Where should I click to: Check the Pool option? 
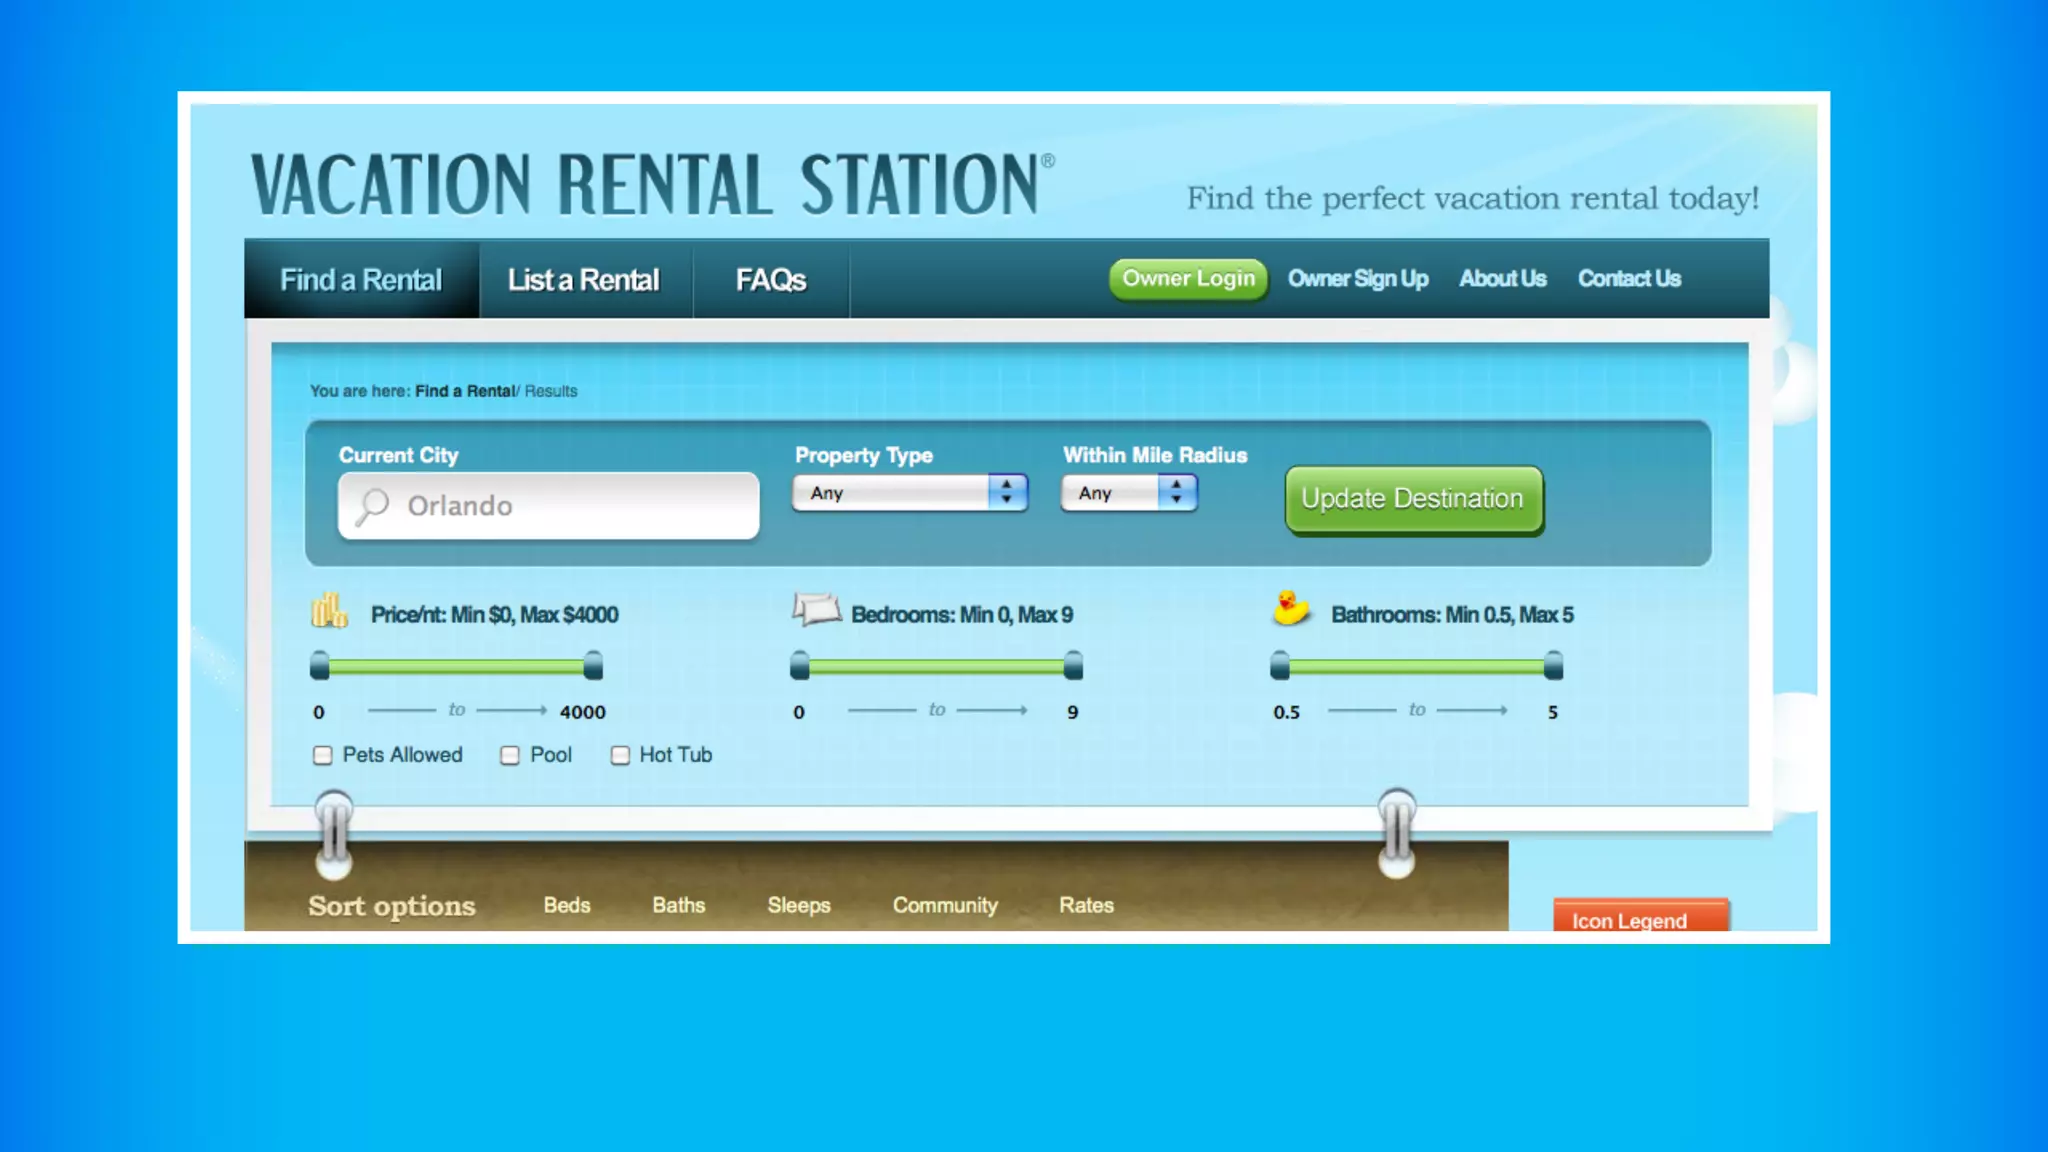tap(510, 756)
